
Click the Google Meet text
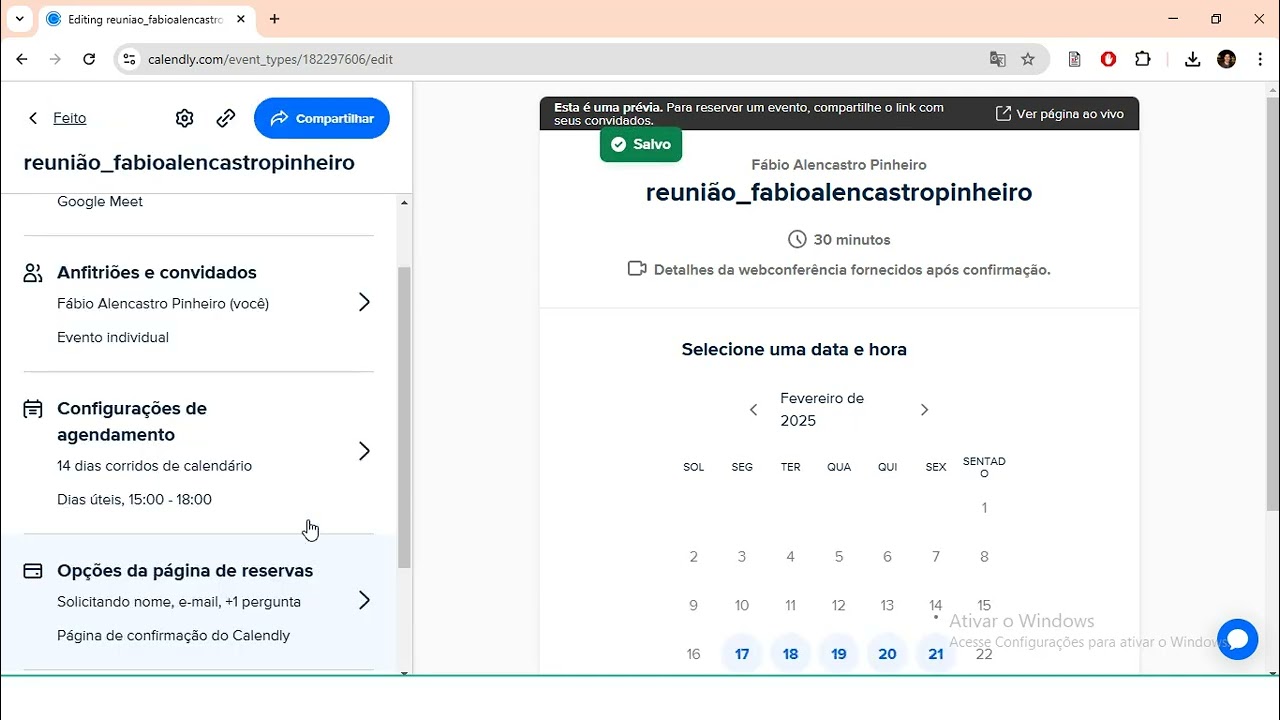100,201
